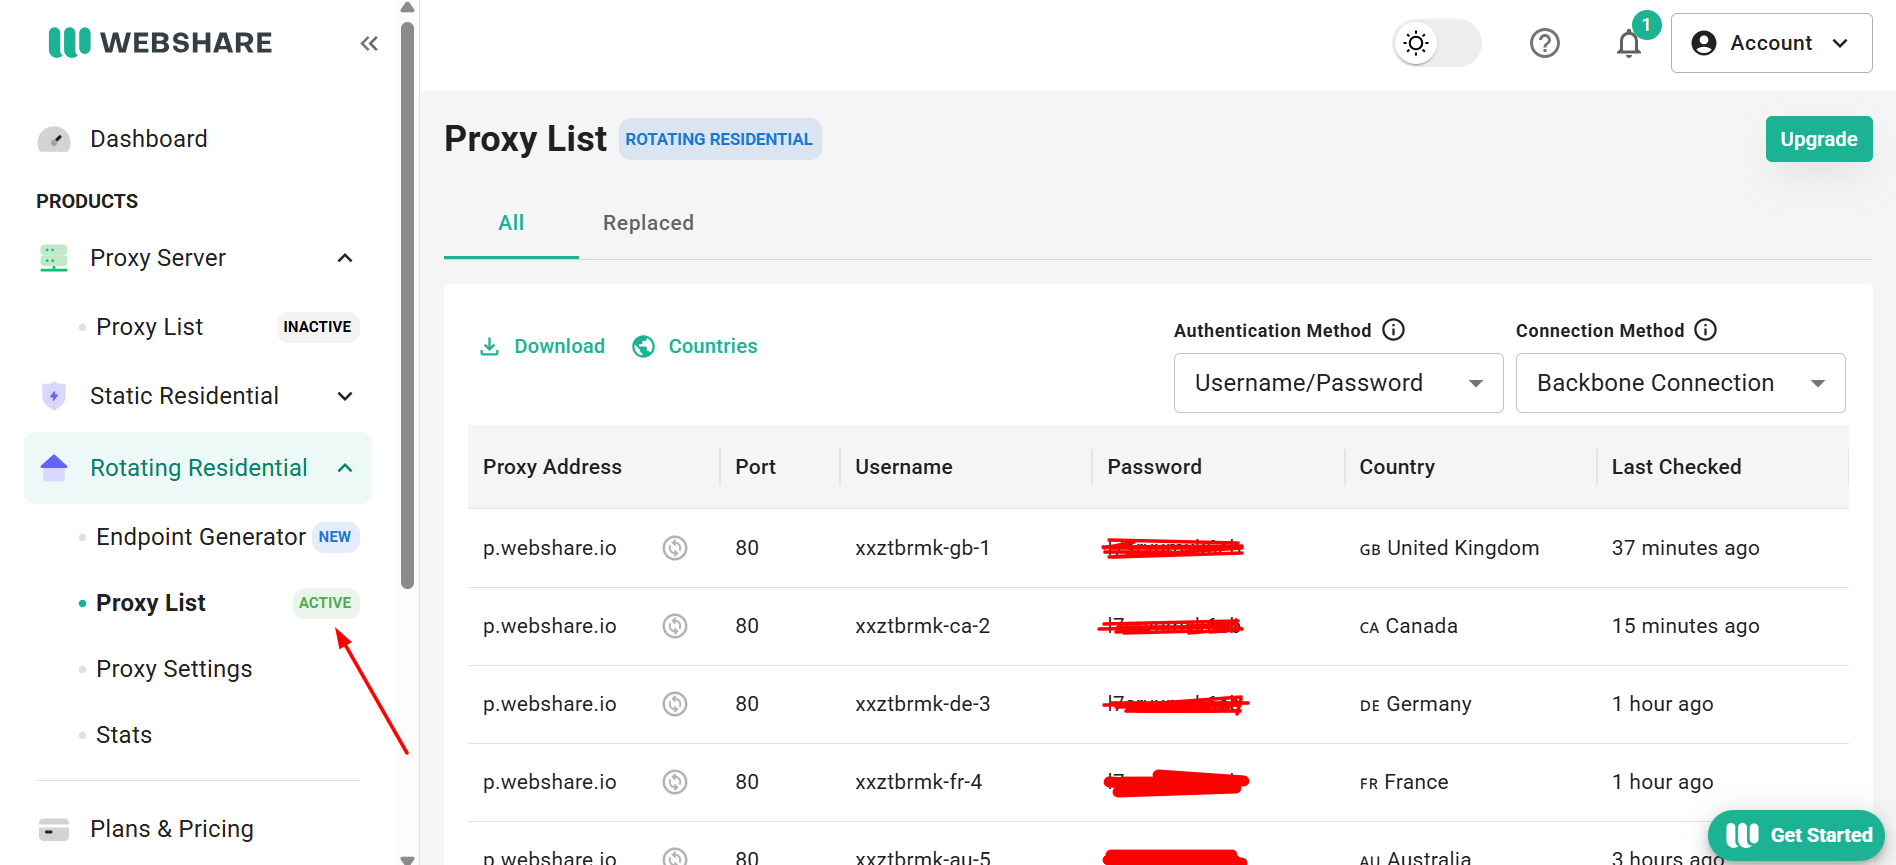Image resolution: width=1896 pixels, height=865 pixels.
Task: Click the refresh icon in the Canada row
Action: pyautogui.click(x=675, y=626)
